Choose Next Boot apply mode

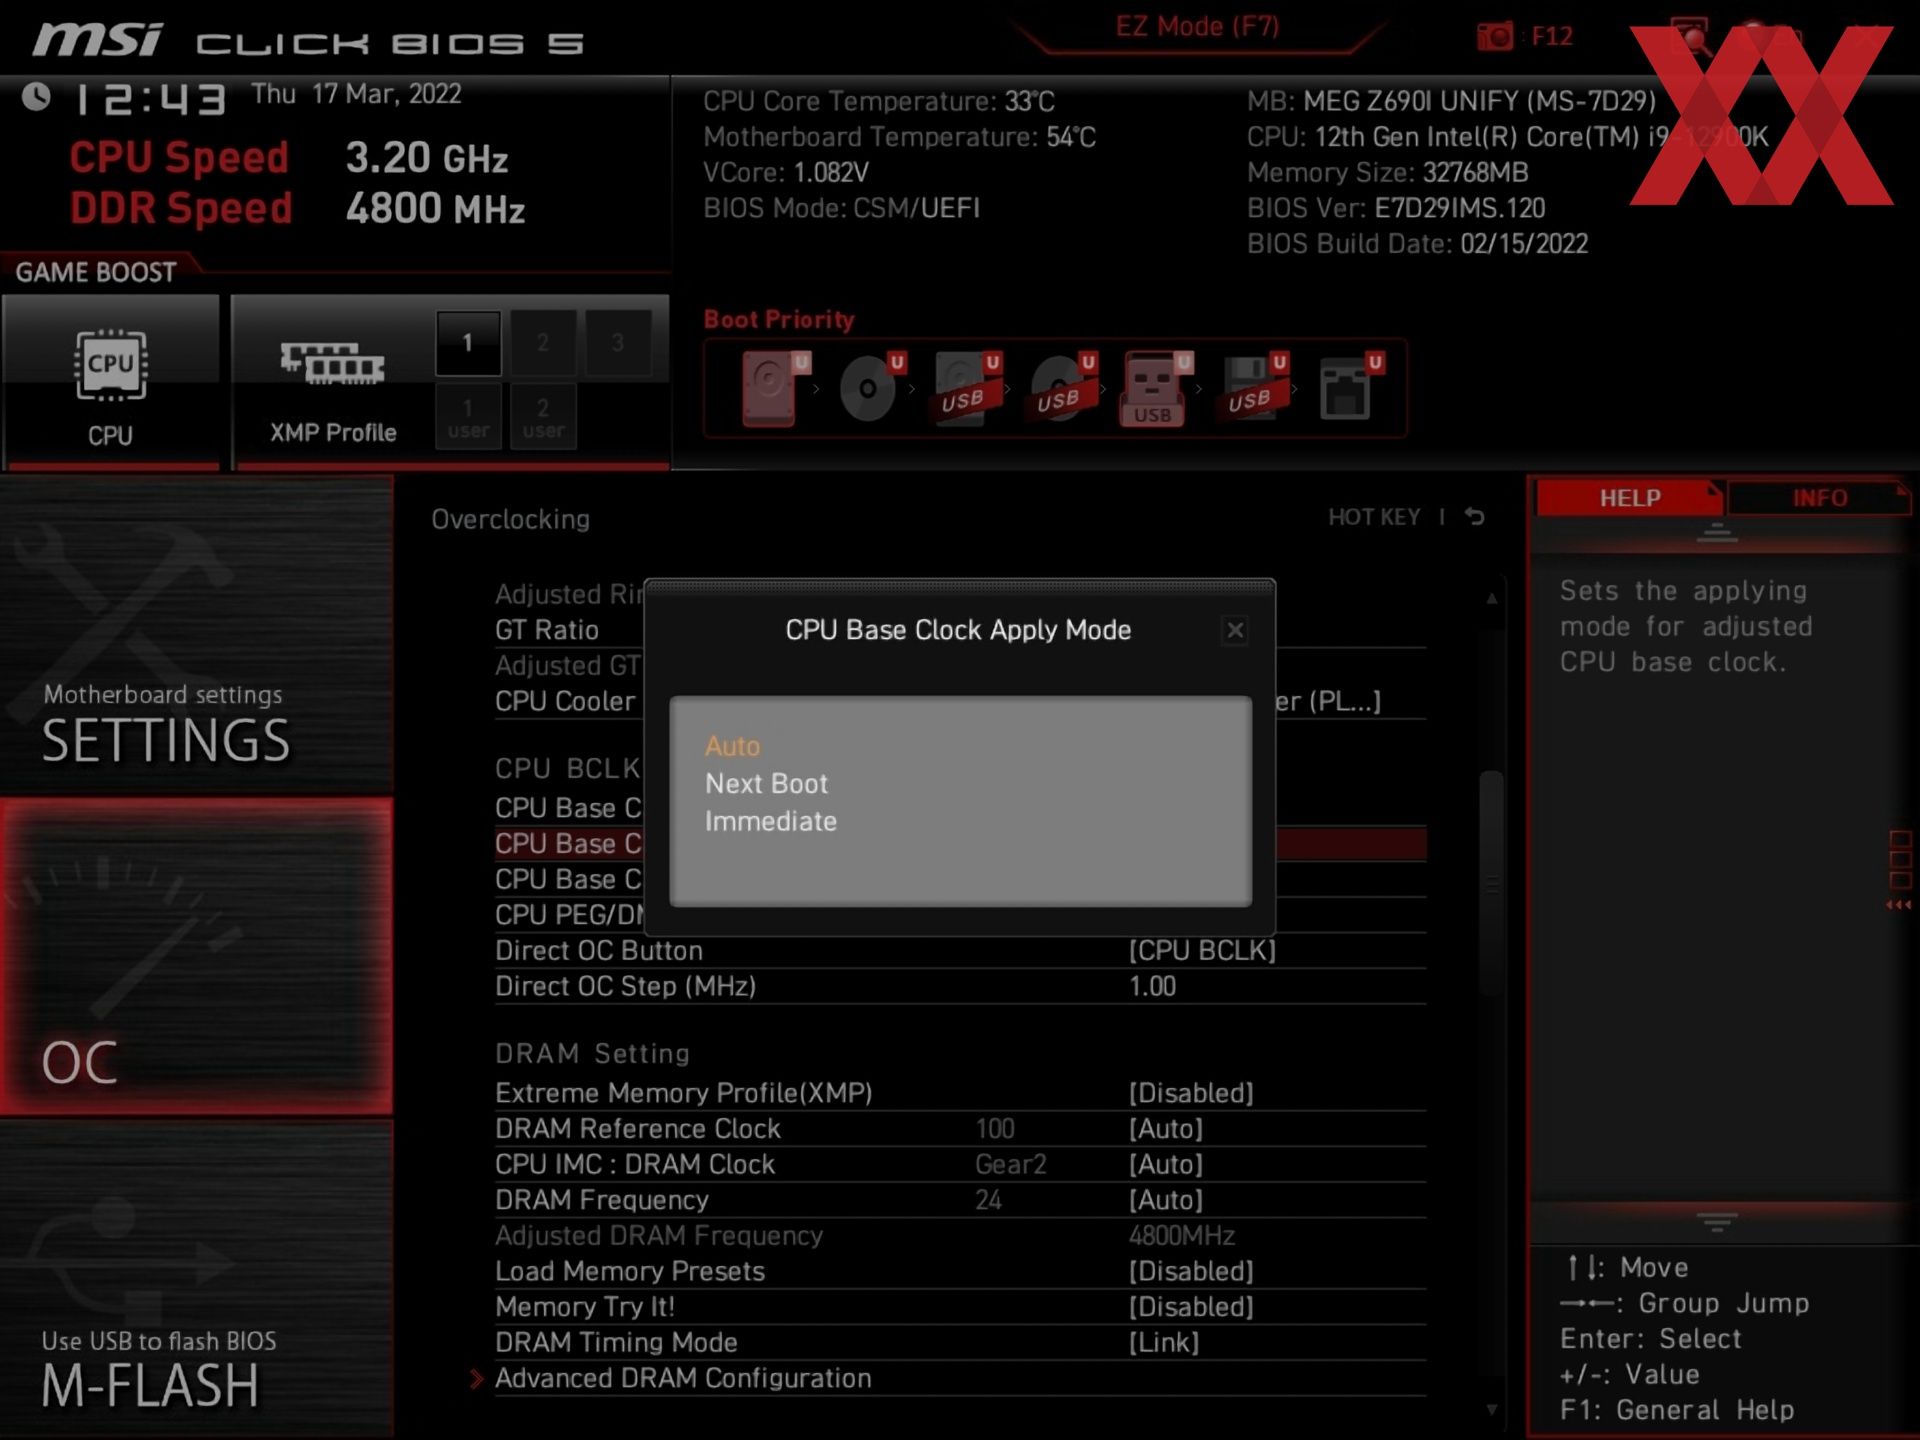766,783
